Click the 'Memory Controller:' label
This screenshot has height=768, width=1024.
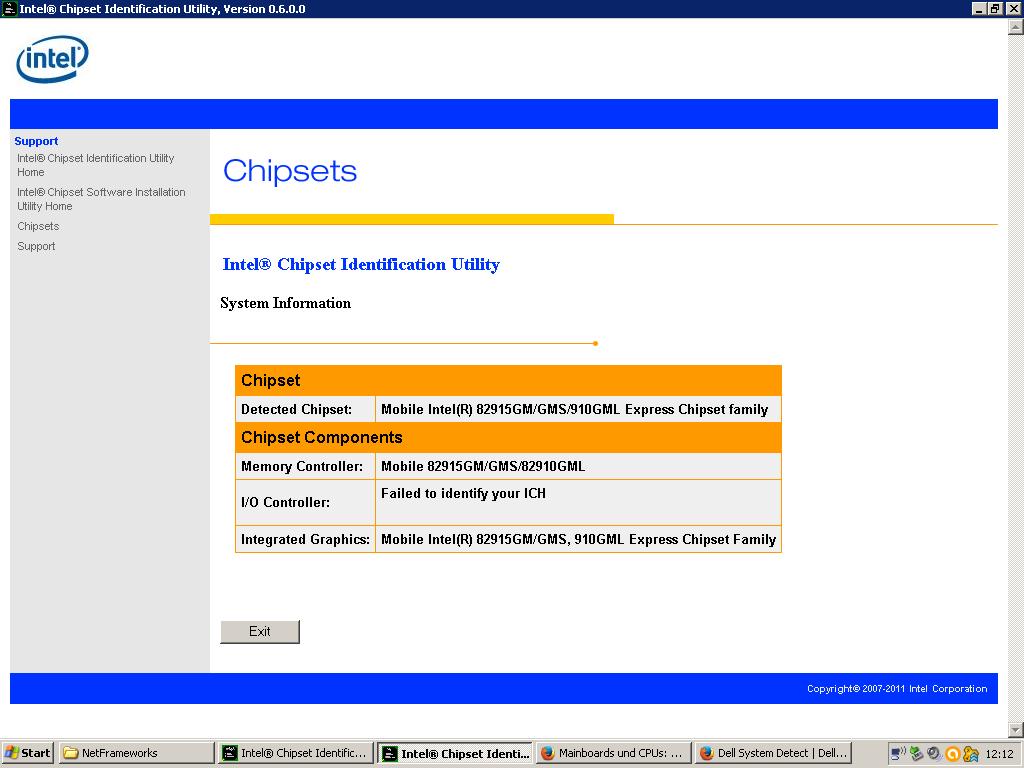pyautogui.click(x=302, y=466)
